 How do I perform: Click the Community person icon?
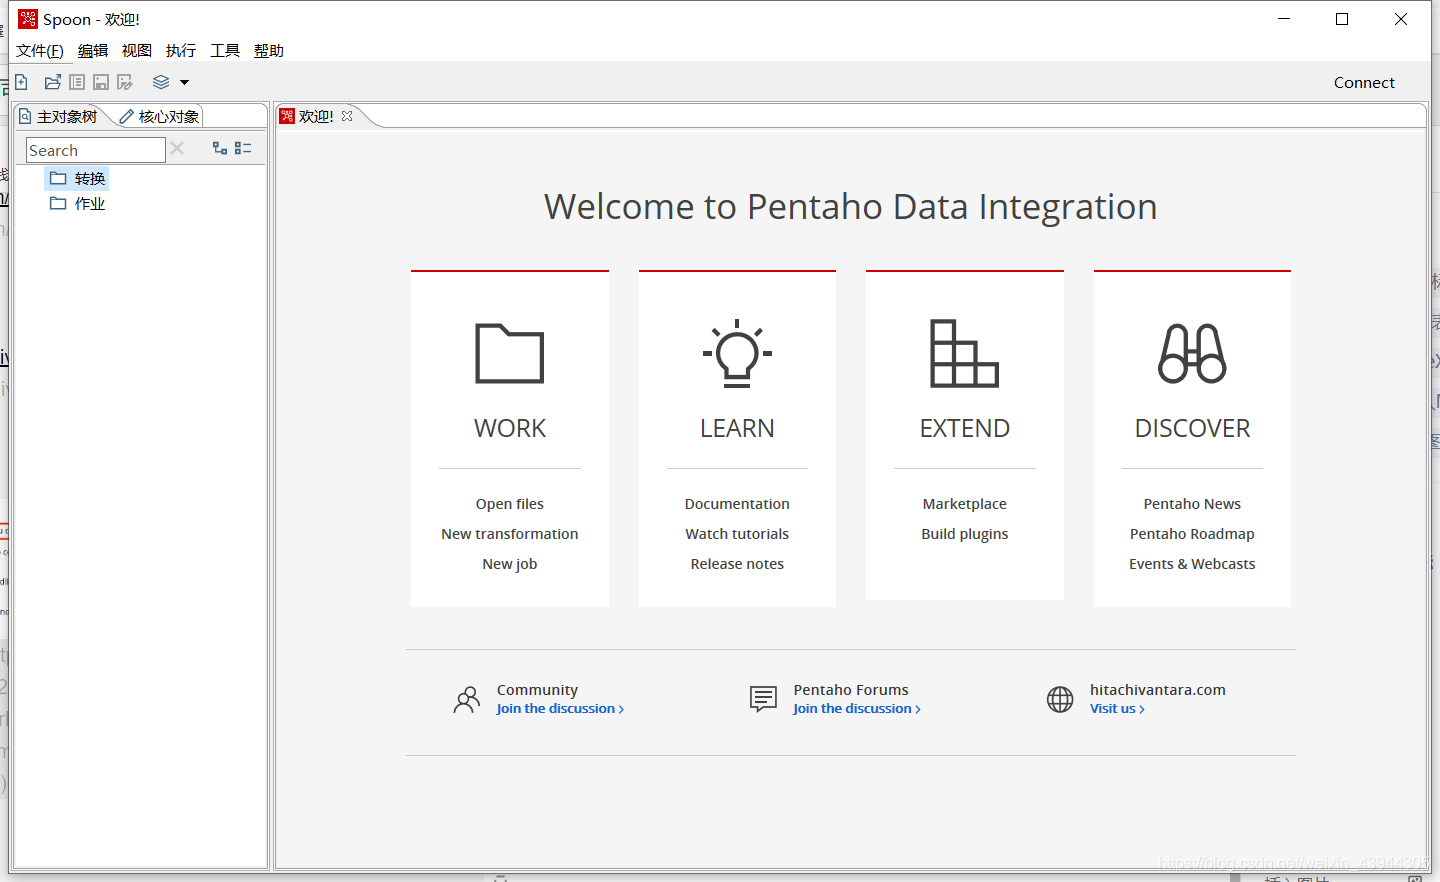click(466, 699)
